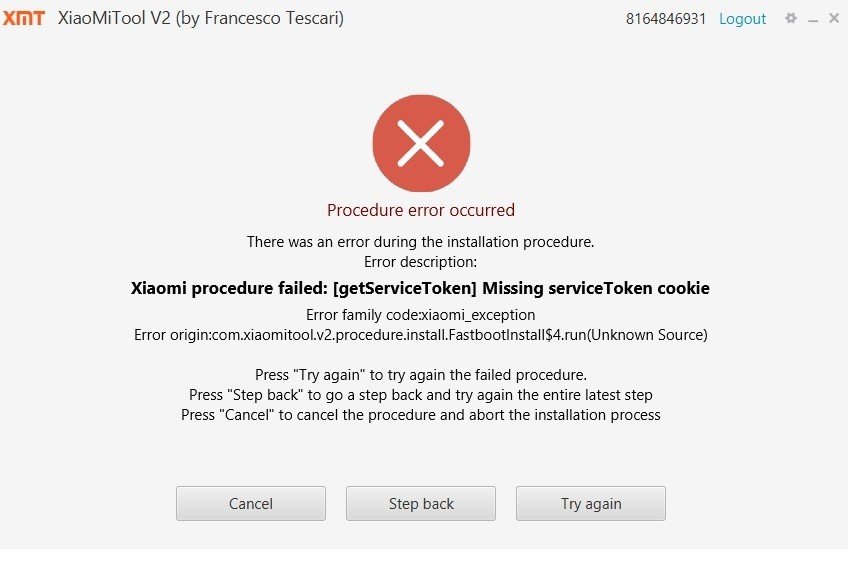Click the instruction line about "Cancel"
This screenshot has height=572, width=848.
click(421, 414)
